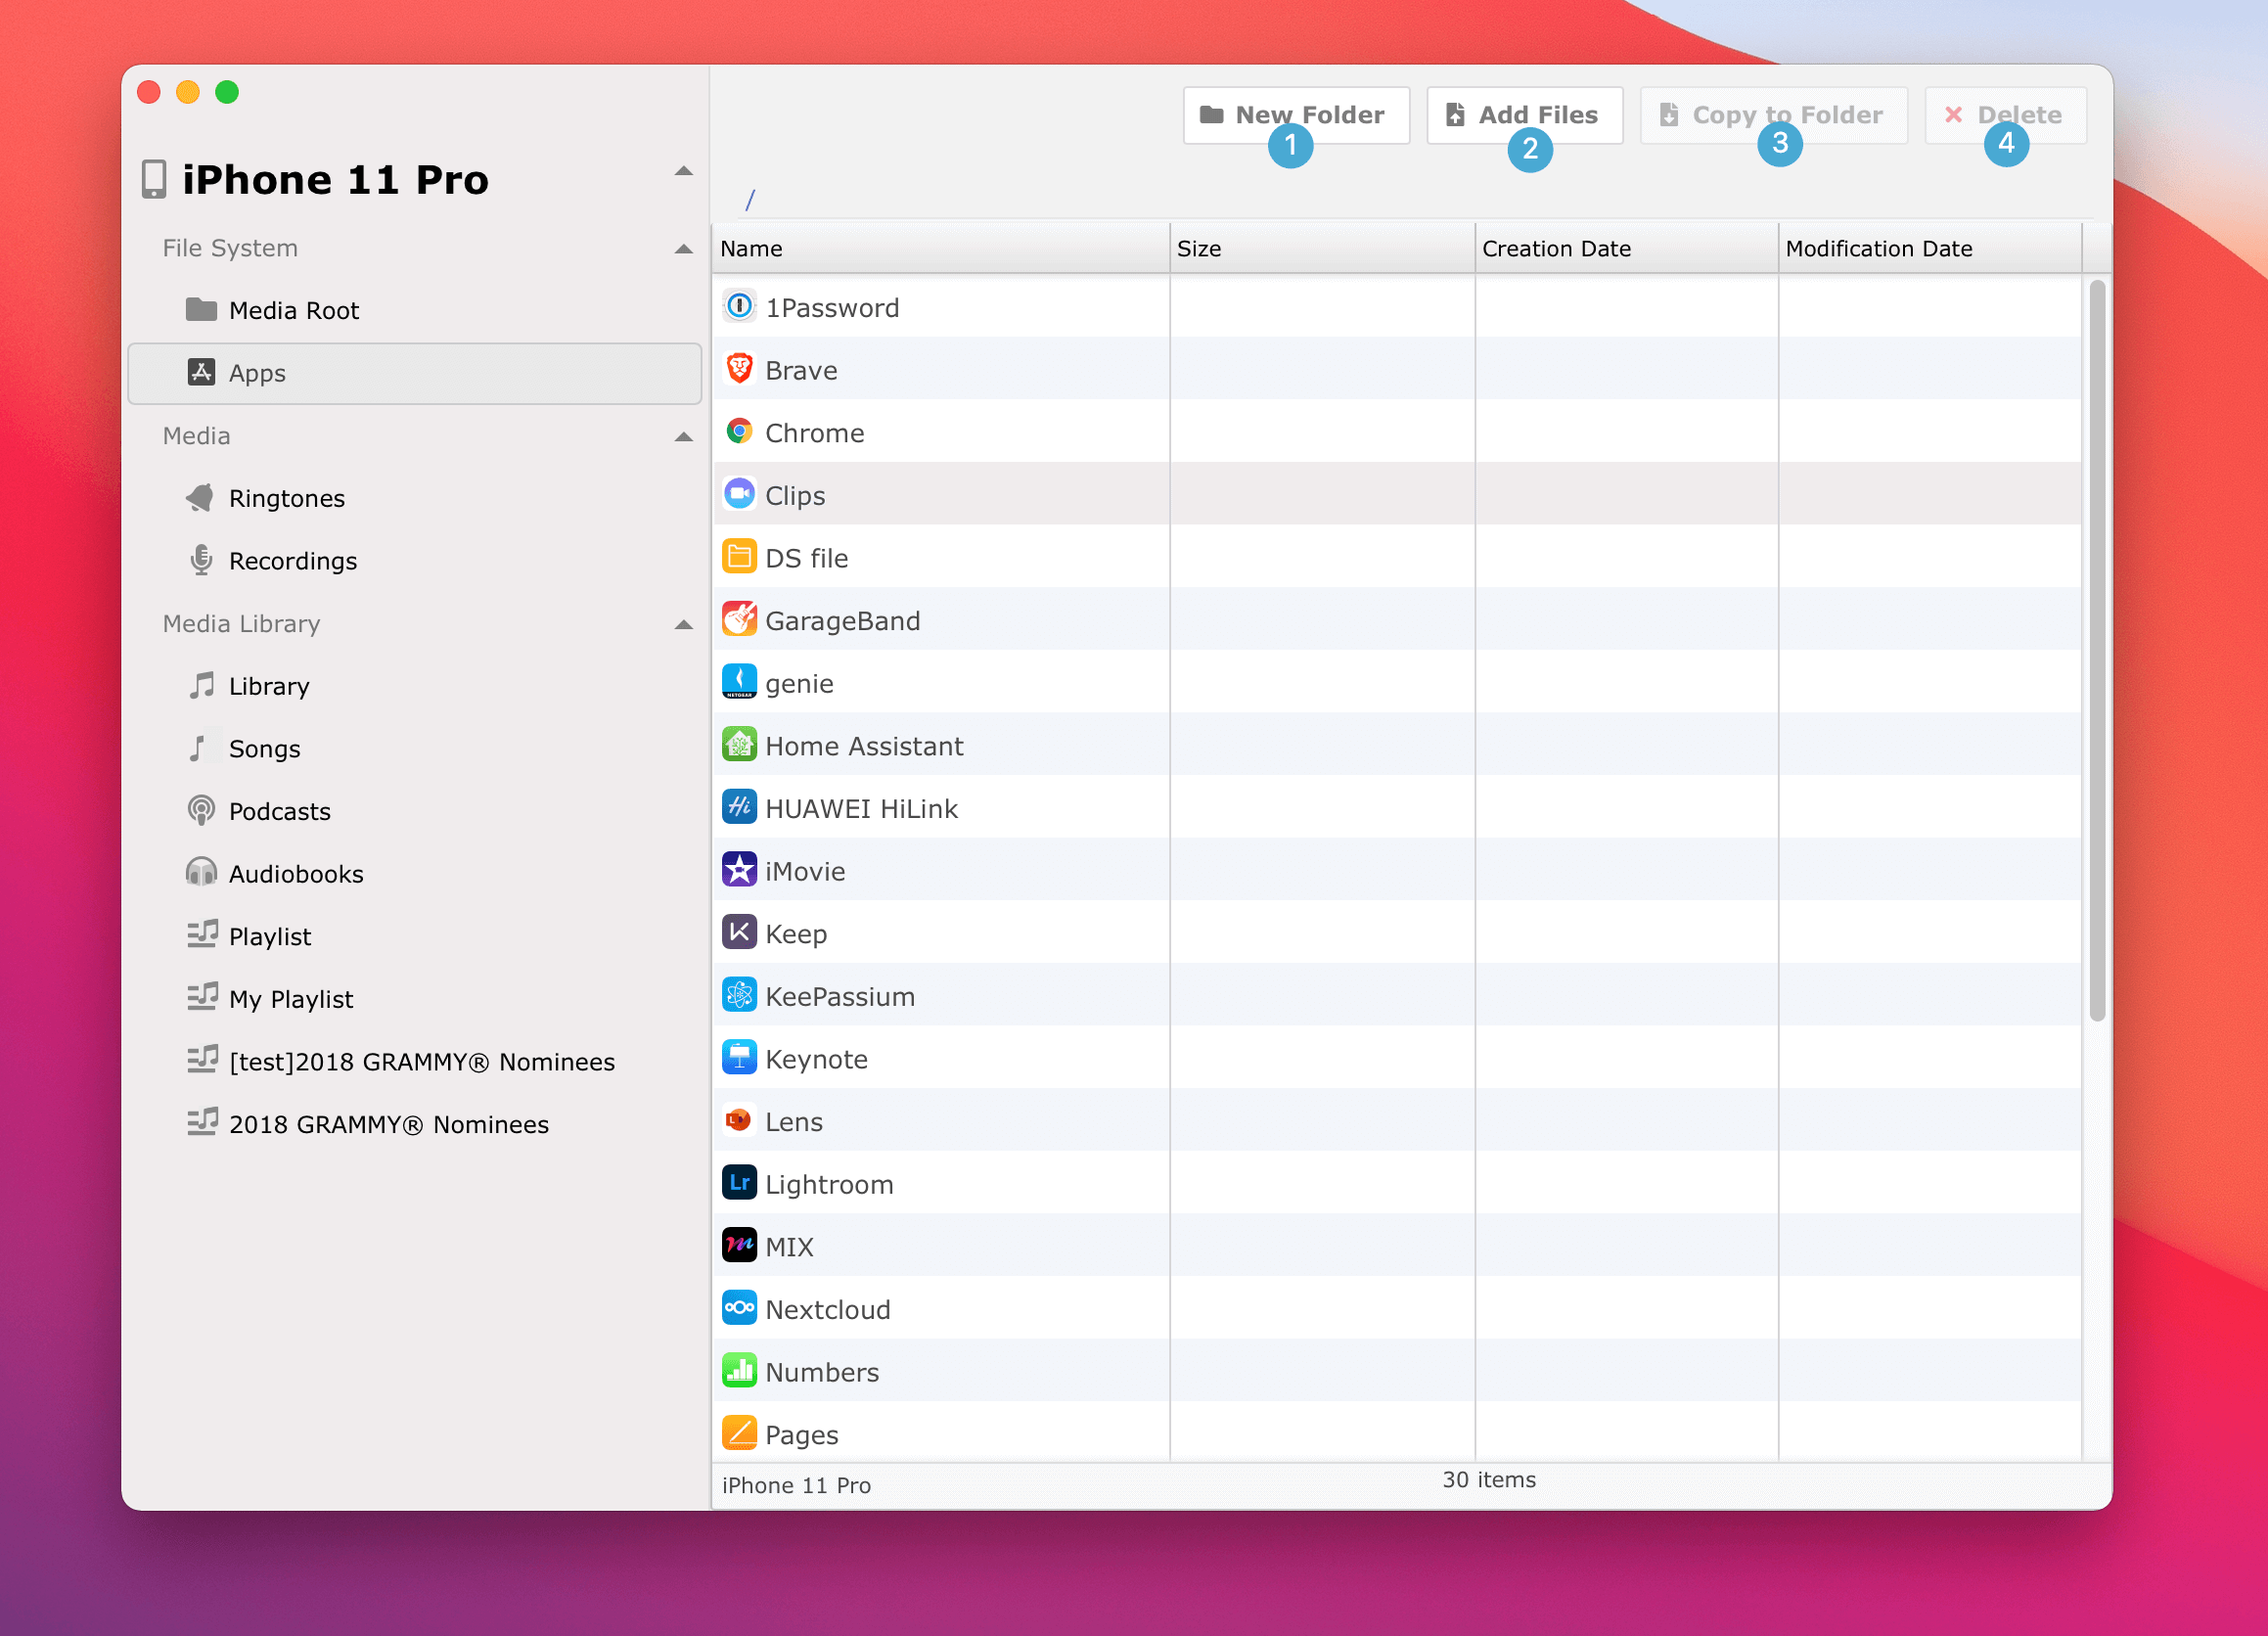Select the GarageBand row name
Viewport: 2268px width, 1636px height.
[842, 621]
